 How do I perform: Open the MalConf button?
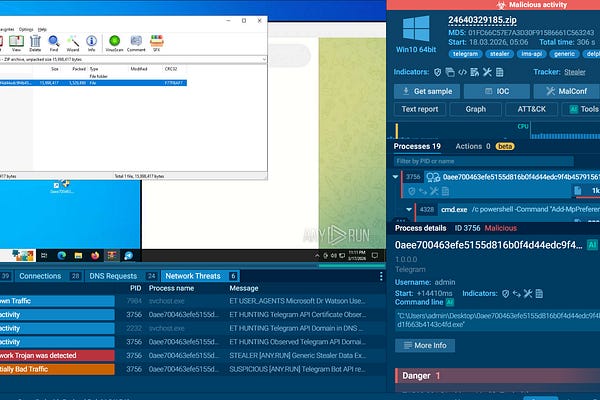[x=567, y=91]
